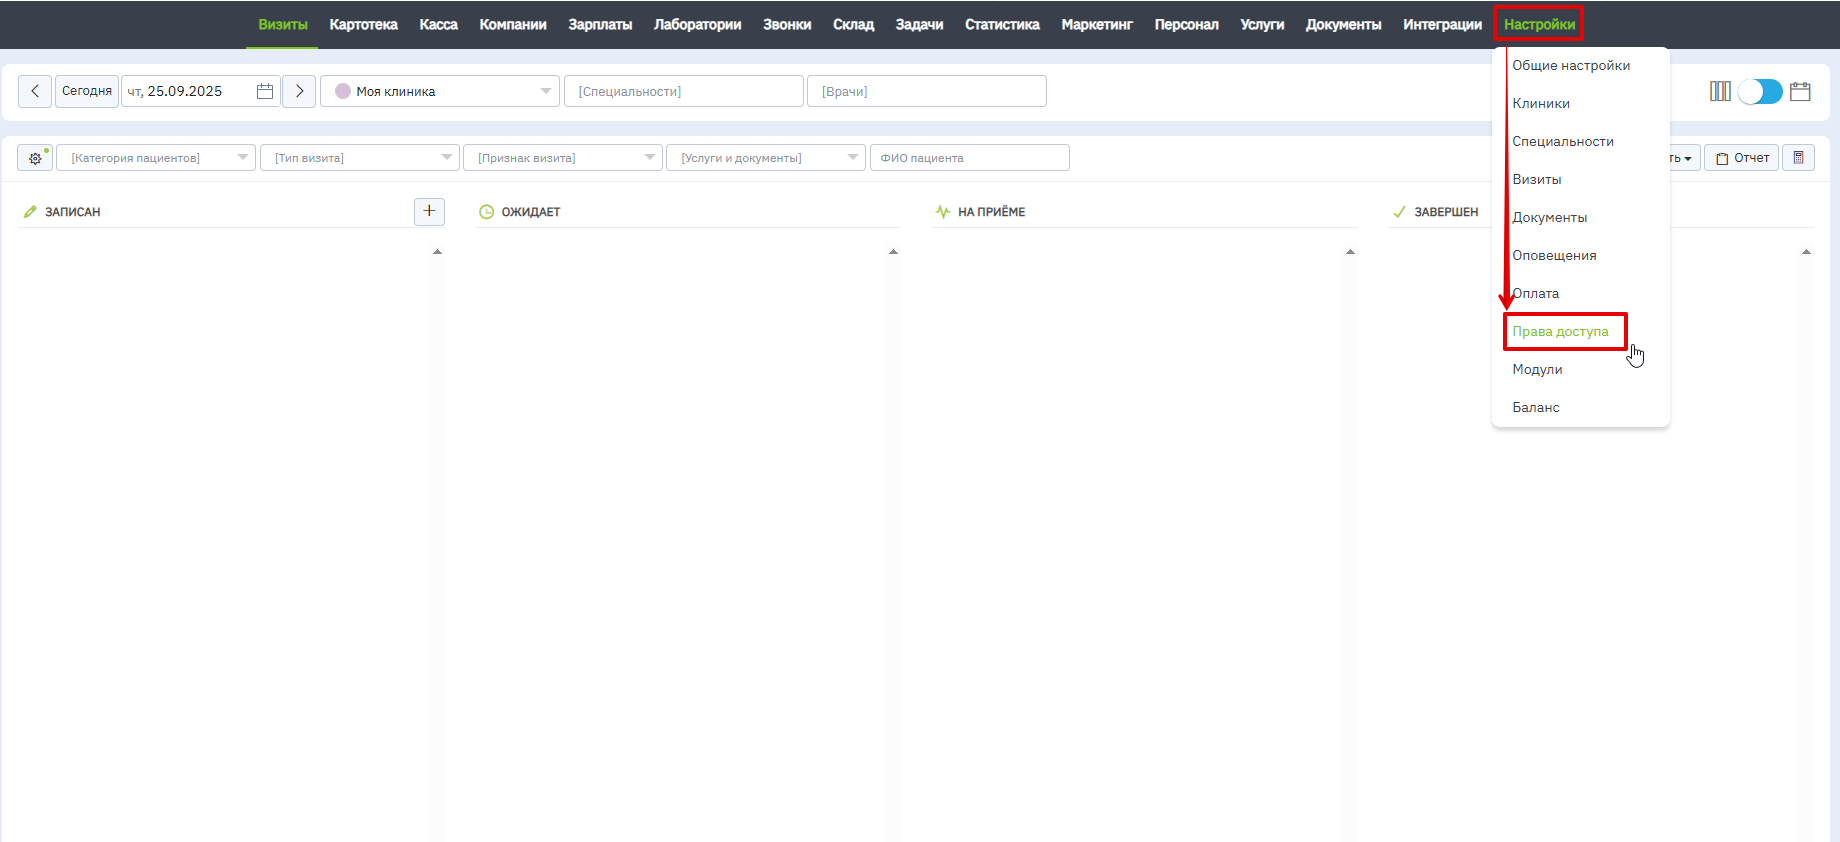This screenshot has width=1840, height=842.
Task: Open filter settings gear icon
Action: click(x=35, y=158)
